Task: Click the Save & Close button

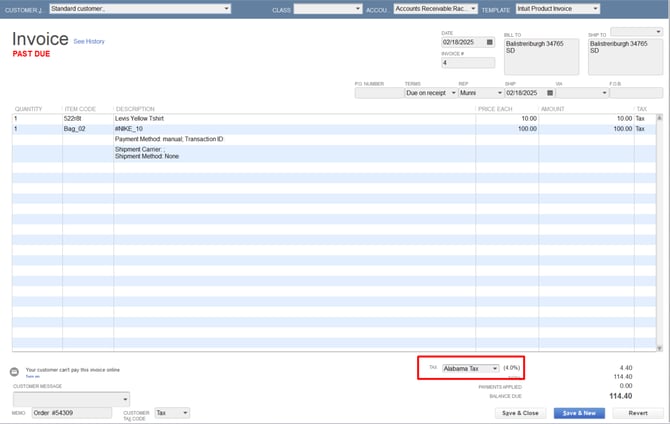Action: click(520, 412)
